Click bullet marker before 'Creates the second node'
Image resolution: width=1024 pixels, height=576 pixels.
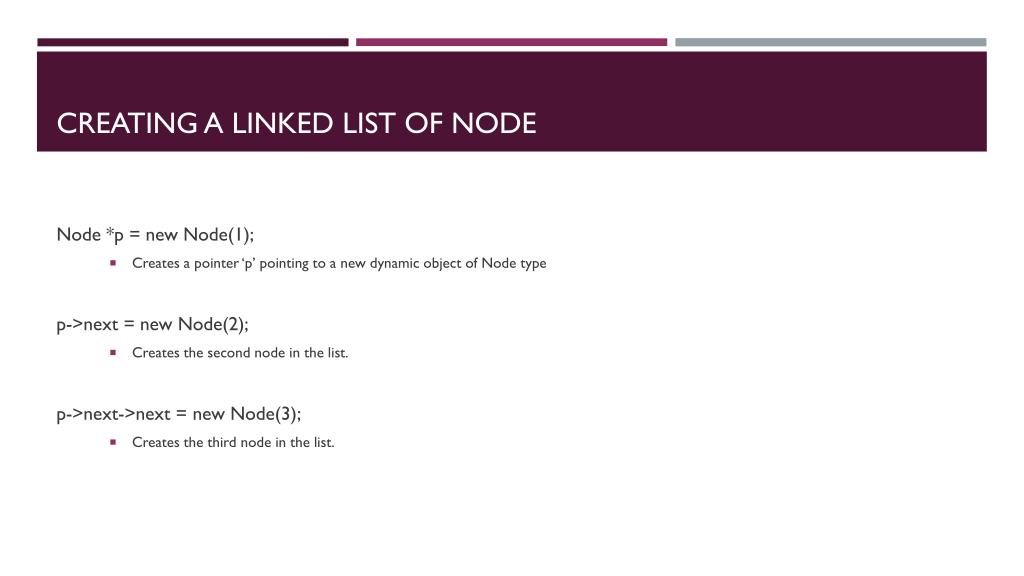click(x=113, y=353)
